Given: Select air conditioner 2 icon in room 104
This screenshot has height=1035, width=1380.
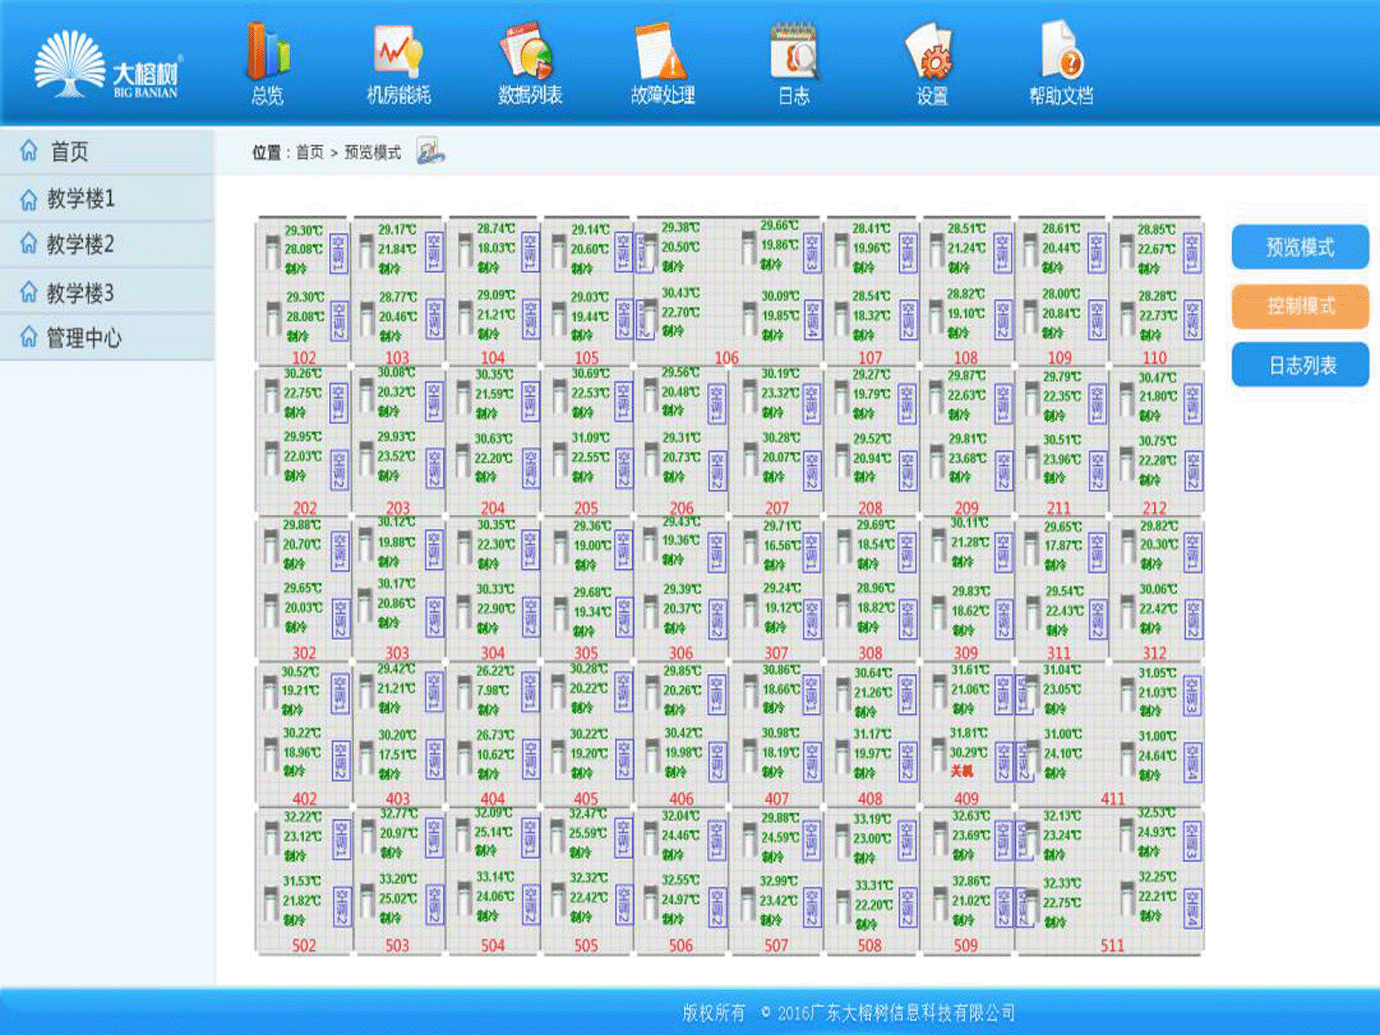Looking at the screenshot, I should click(464, 318).
